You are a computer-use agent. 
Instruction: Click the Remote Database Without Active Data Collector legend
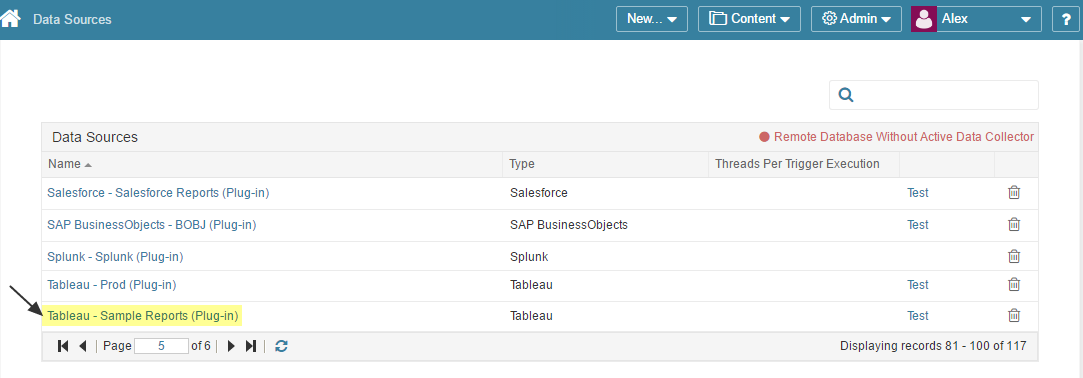pyautogui.click(x=897, y=137)
